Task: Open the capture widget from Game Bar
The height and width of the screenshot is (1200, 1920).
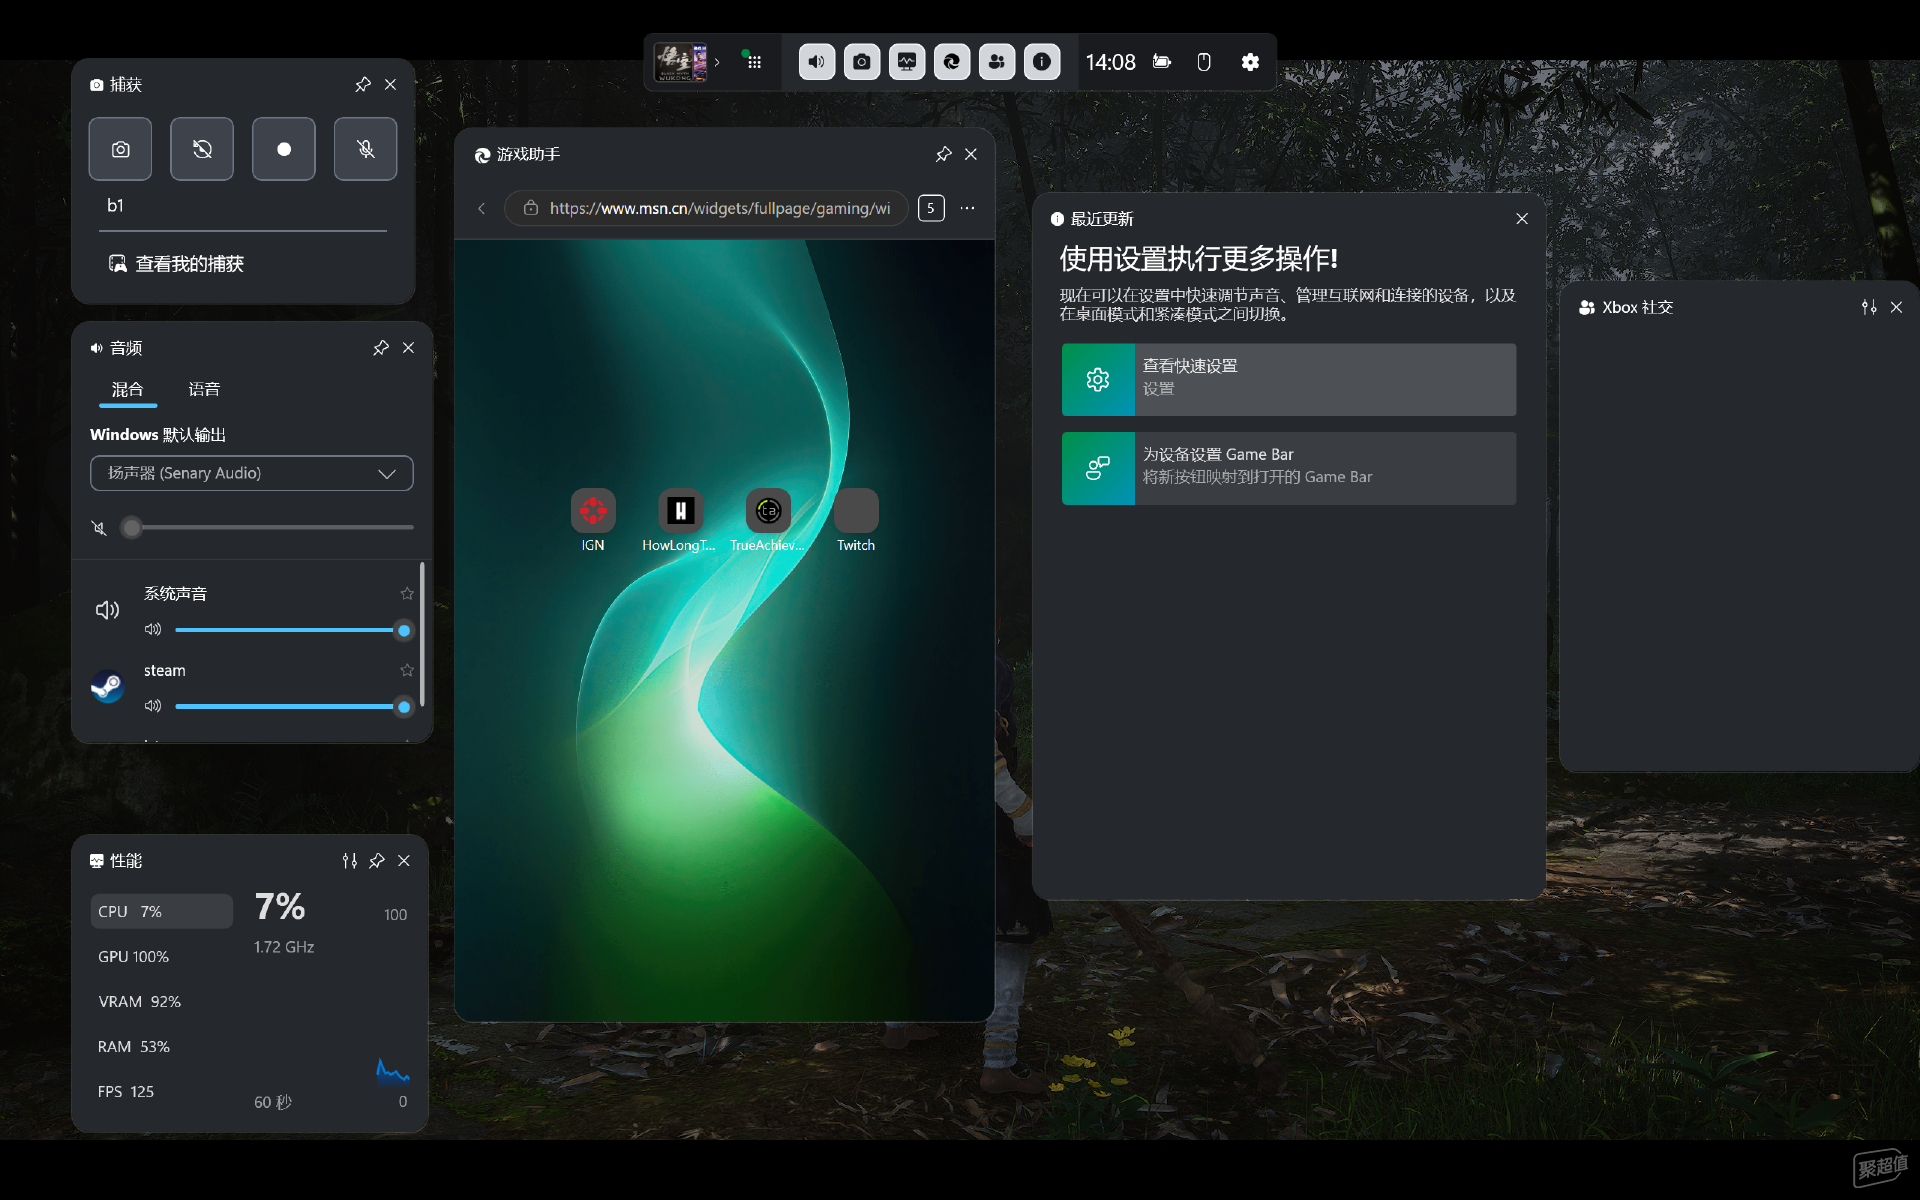Action: coord(862,62)
